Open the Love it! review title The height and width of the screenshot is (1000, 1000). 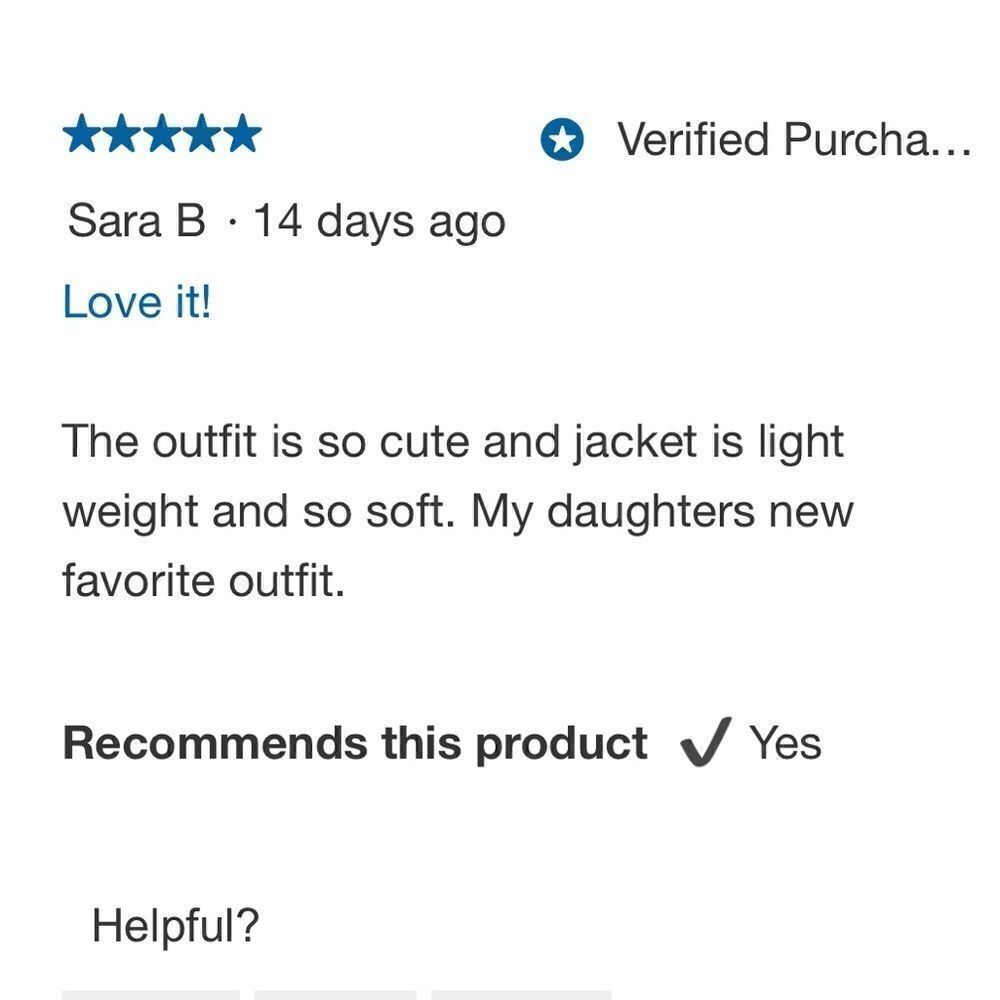tap(136, 302)
